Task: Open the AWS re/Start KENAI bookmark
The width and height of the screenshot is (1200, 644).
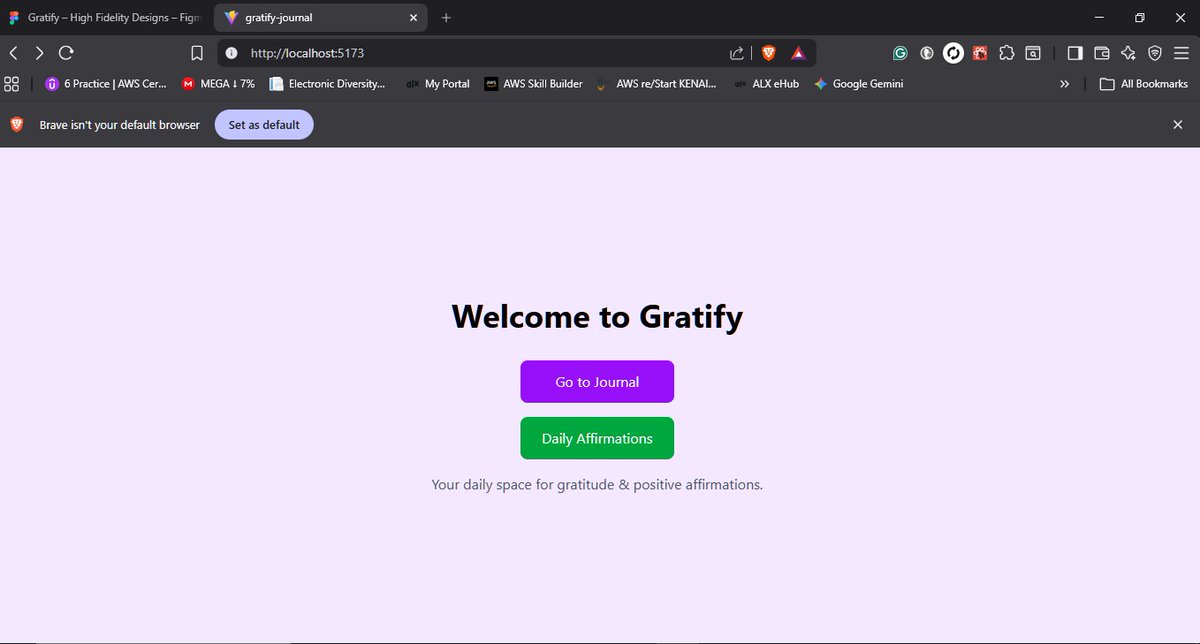Action: coord(656,84)
